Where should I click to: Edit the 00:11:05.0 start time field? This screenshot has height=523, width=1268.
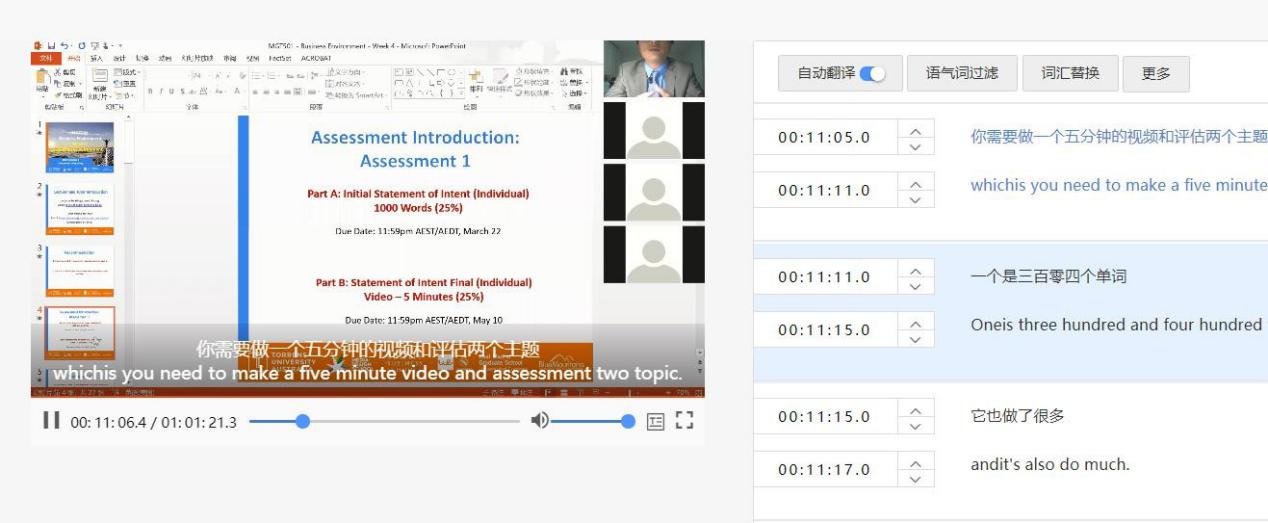point(824,137)
